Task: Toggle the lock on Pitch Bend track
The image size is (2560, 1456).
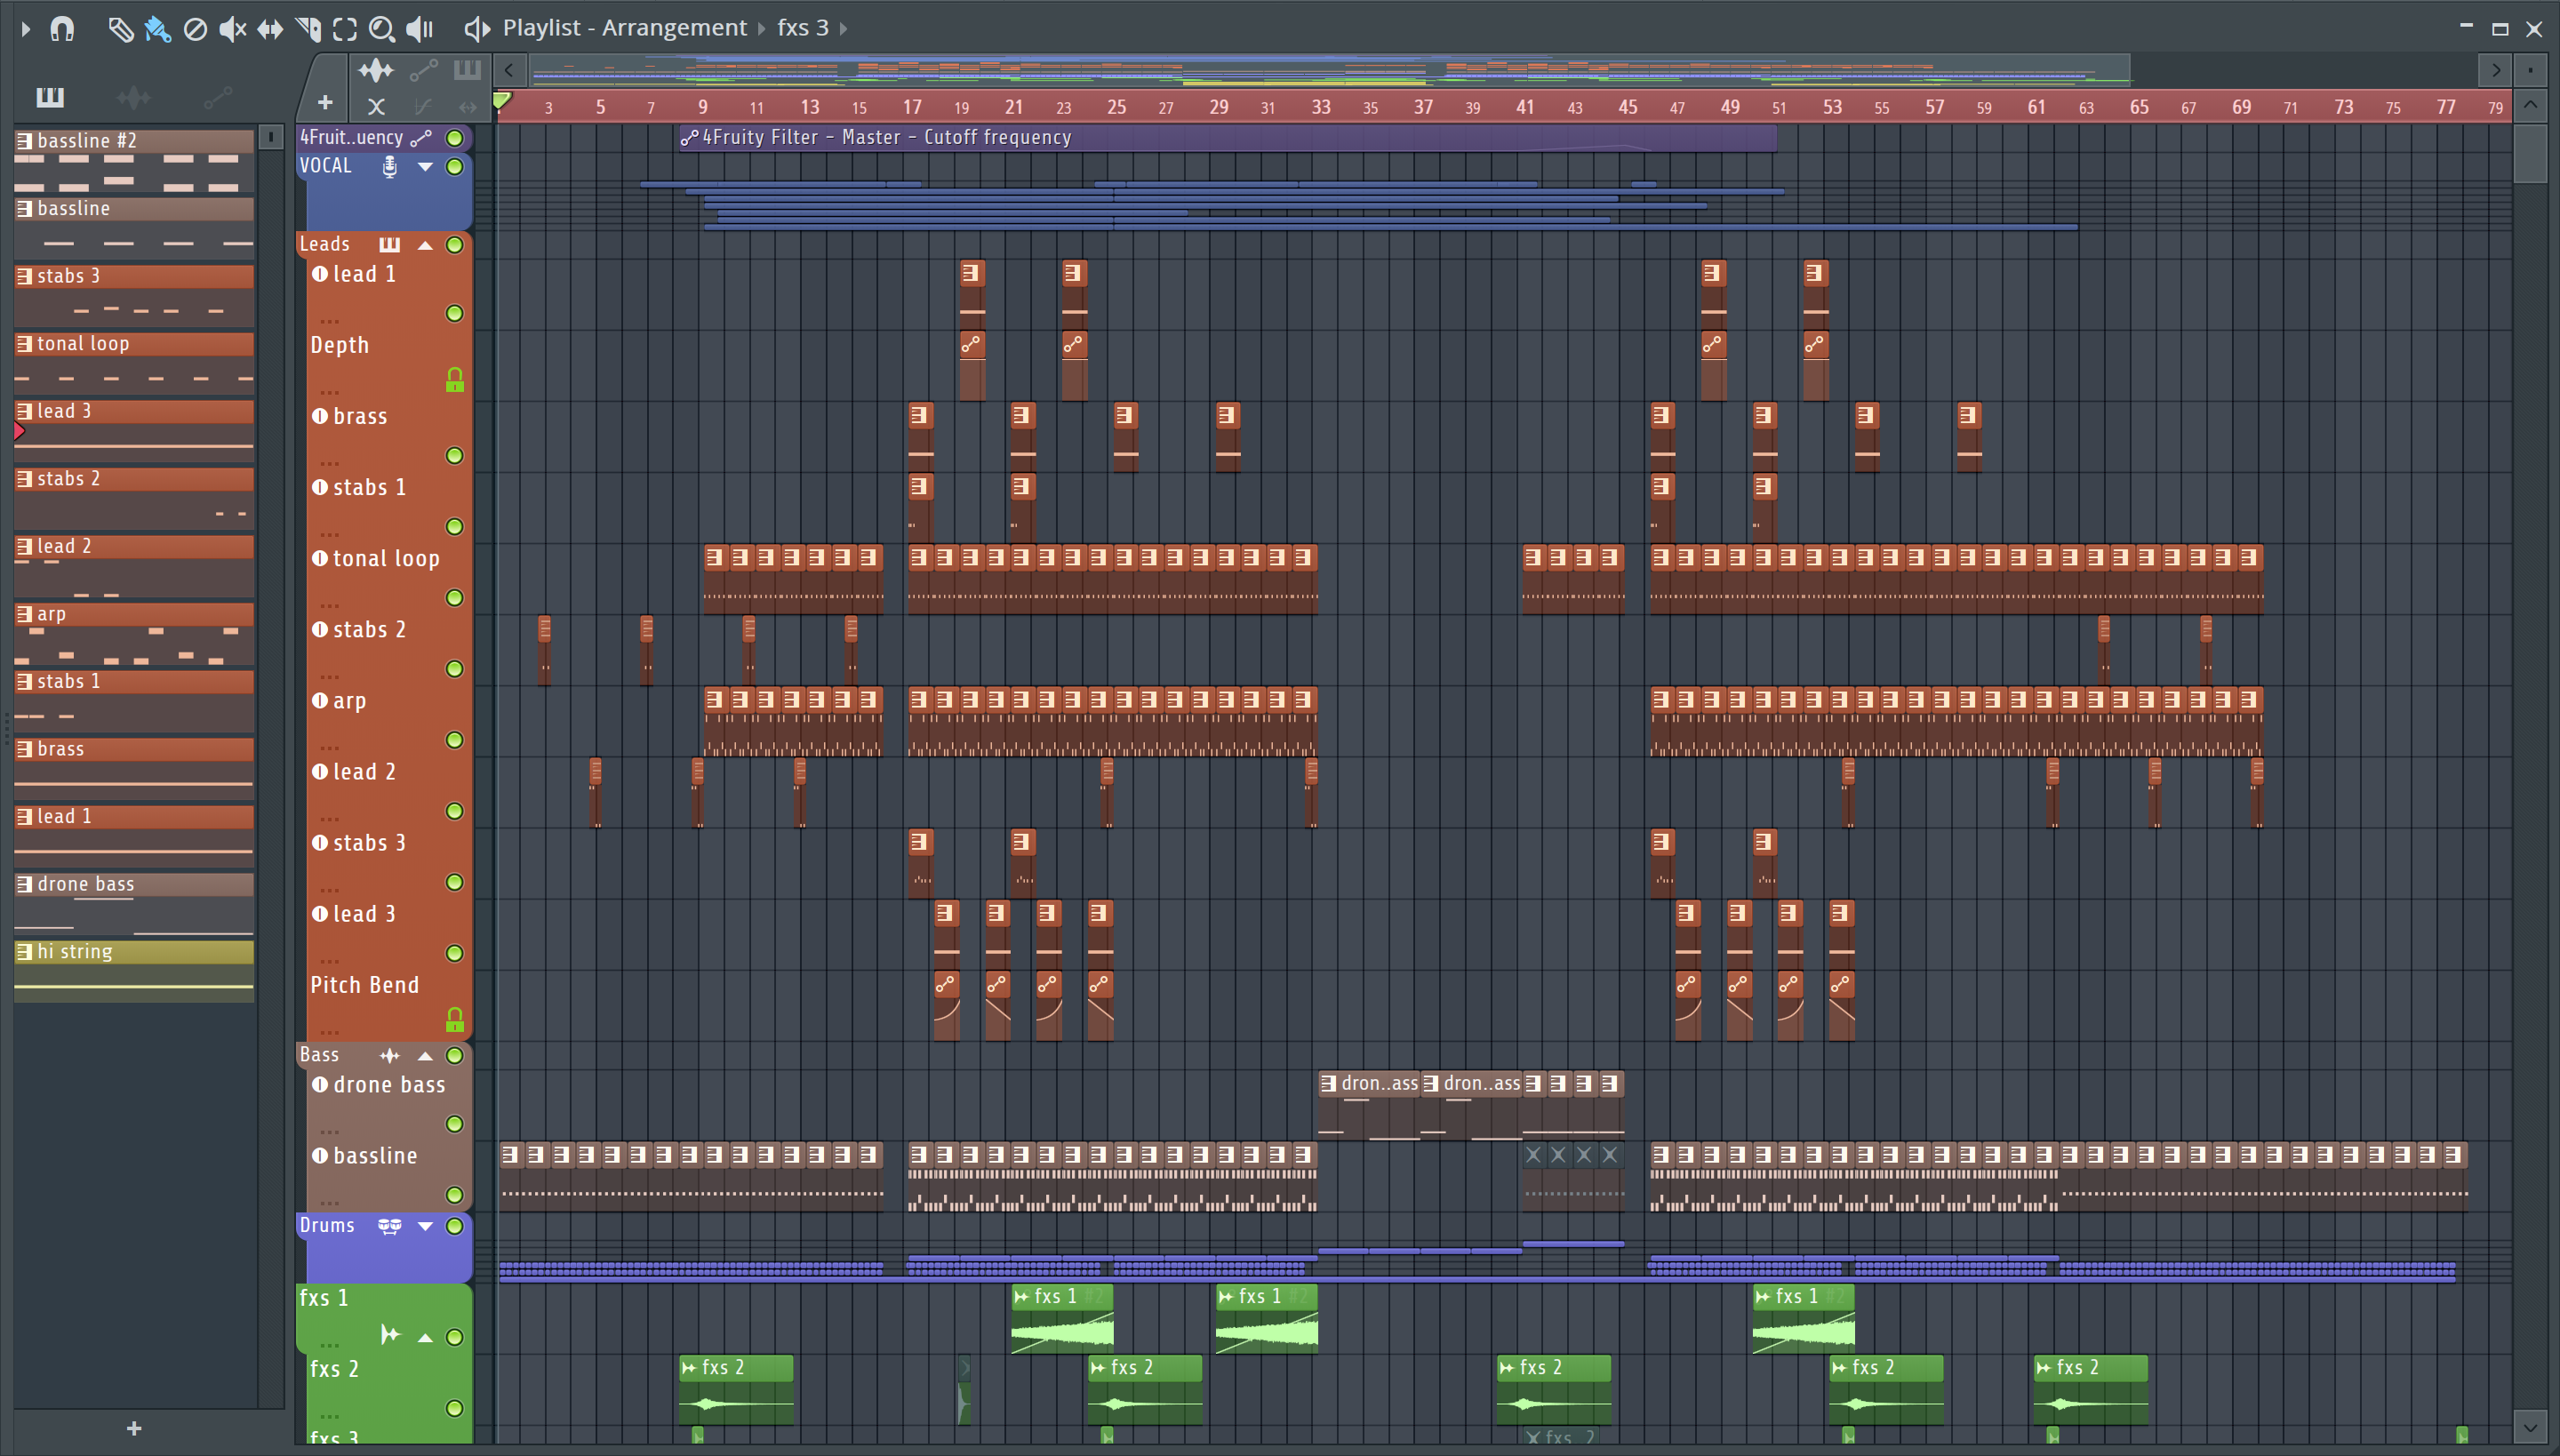Action: coord(454,1020)
